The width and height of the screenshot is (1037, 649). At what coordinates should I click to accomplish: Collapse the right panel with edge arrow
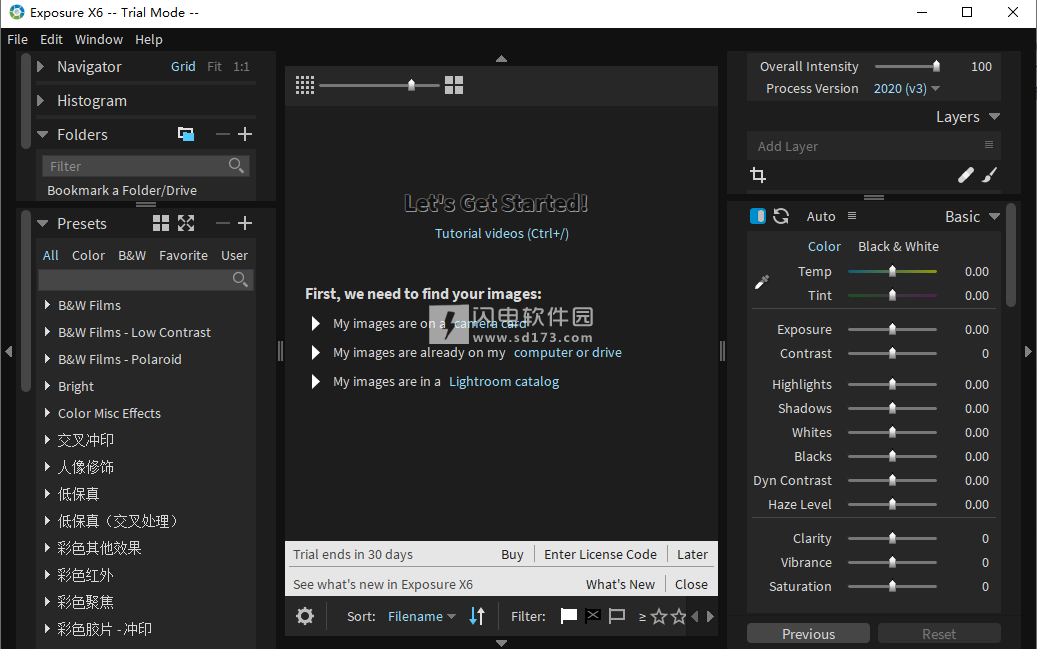pos(1028,351)
